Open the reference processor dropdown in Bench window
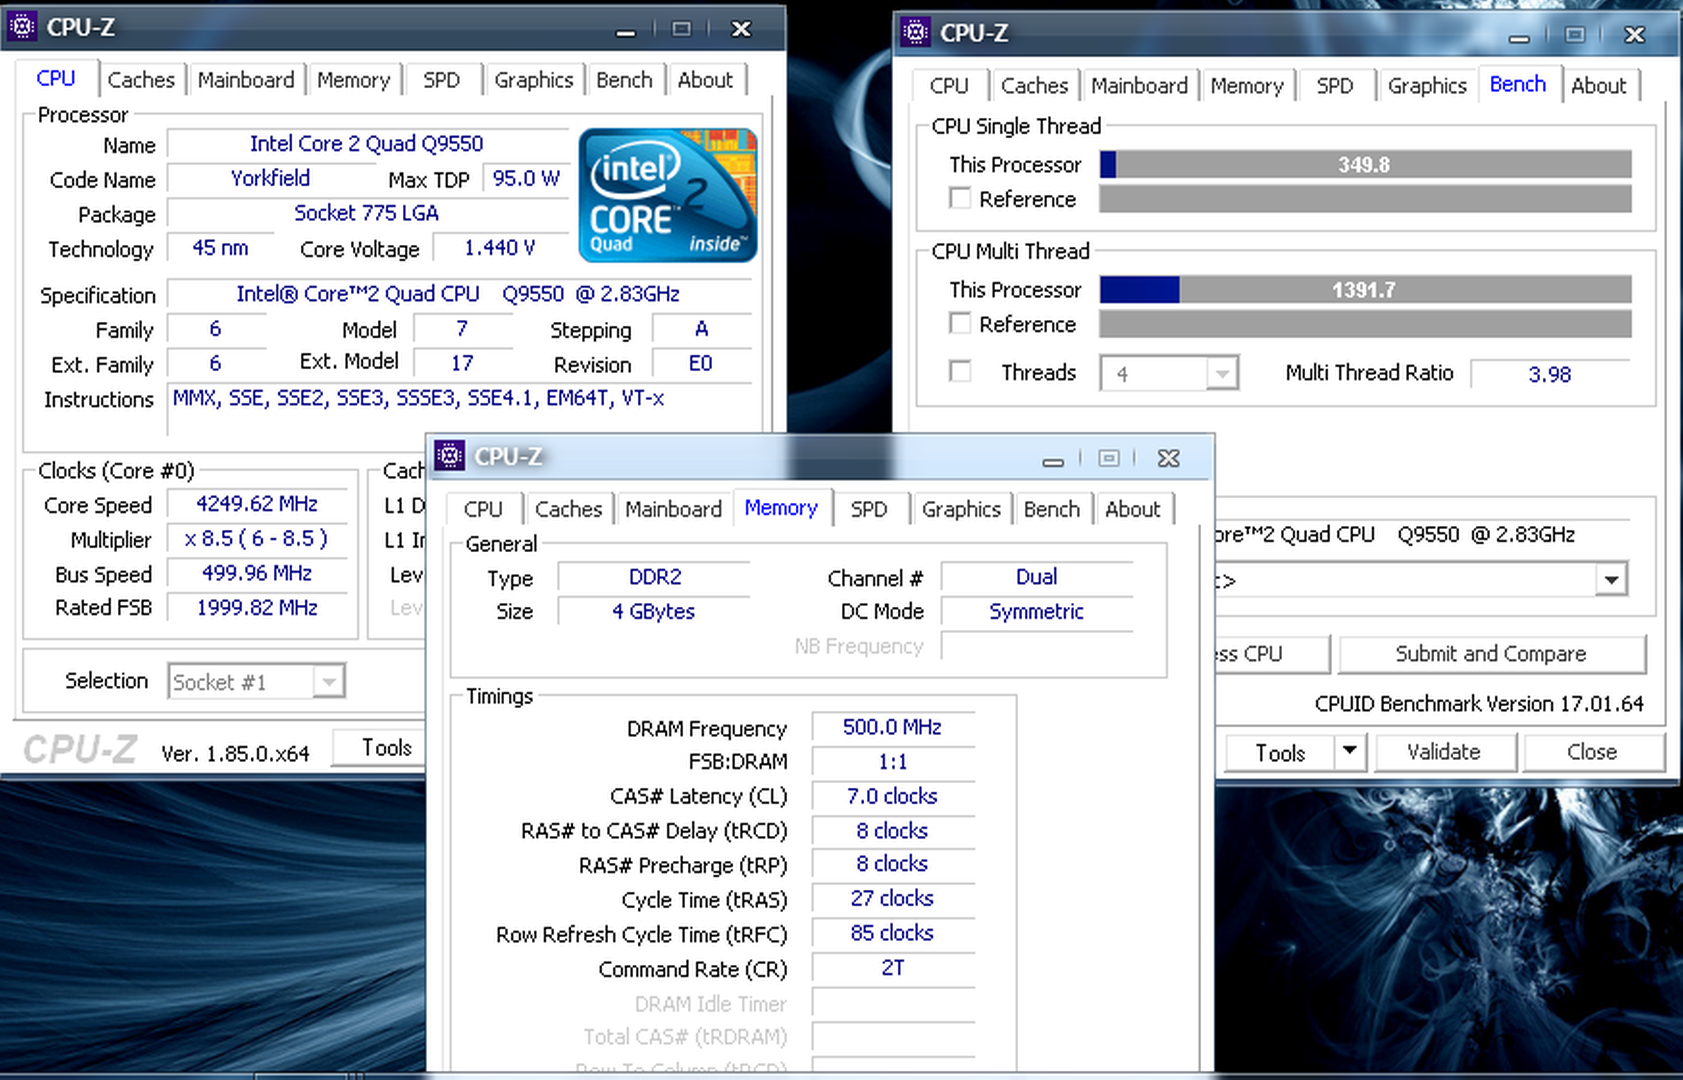 click(1610, 580)
